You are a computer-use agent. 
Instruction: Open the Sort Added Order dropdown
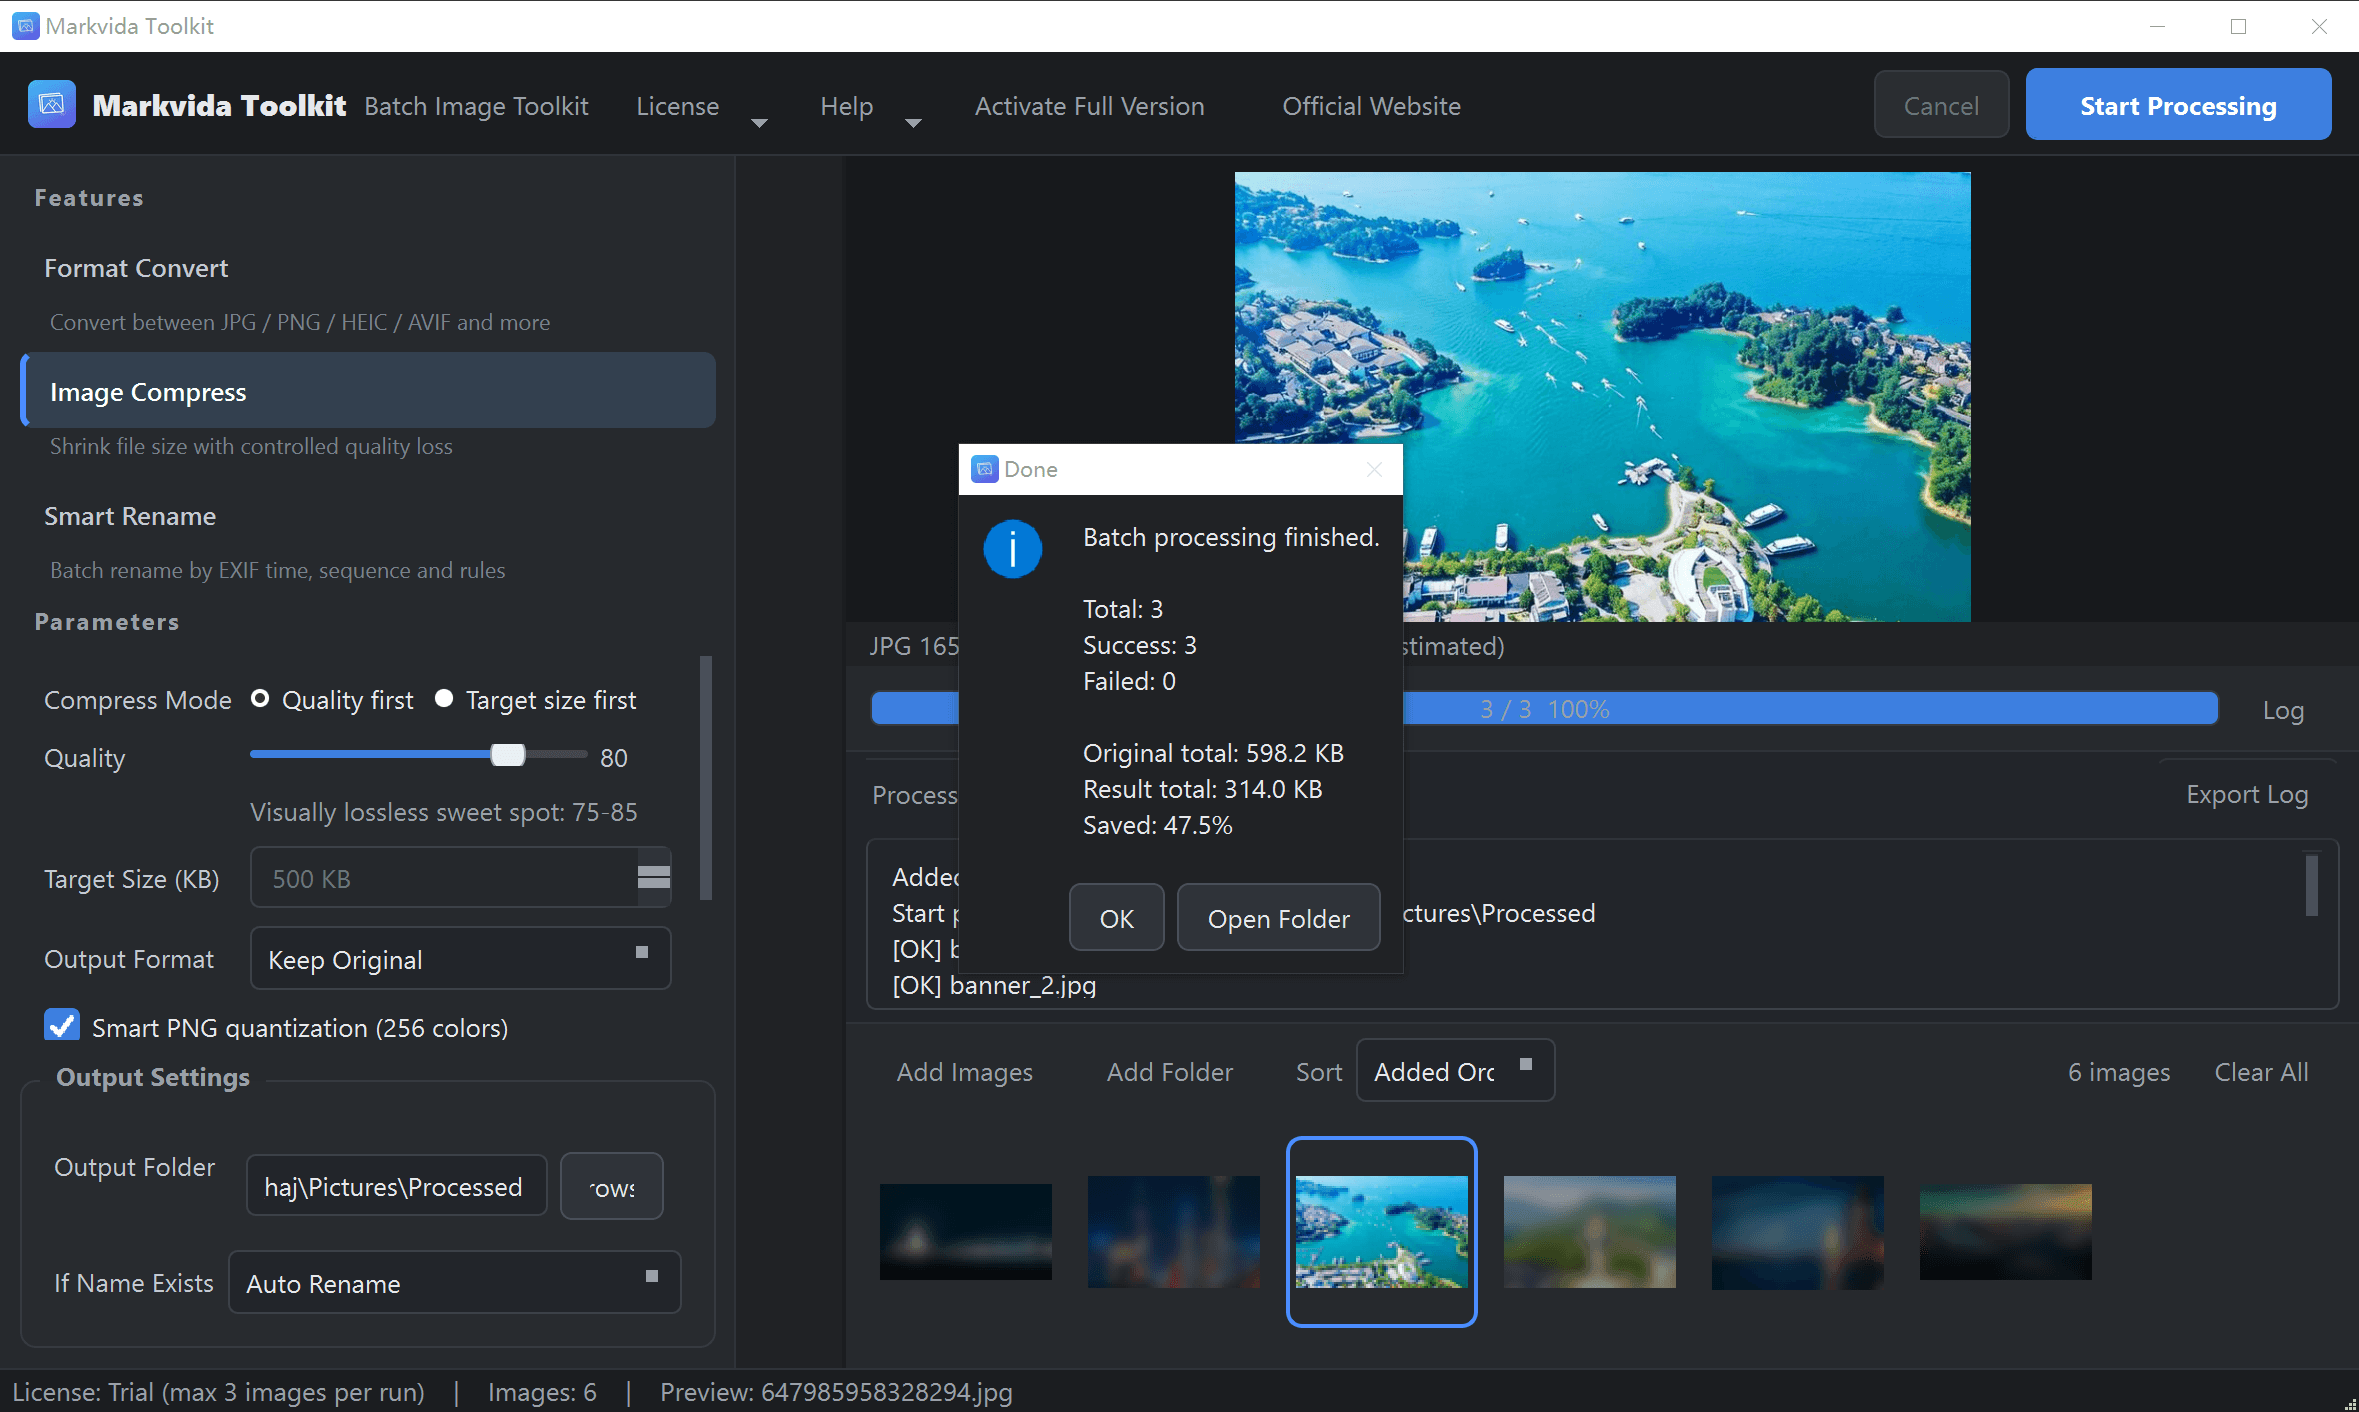1455,1070
